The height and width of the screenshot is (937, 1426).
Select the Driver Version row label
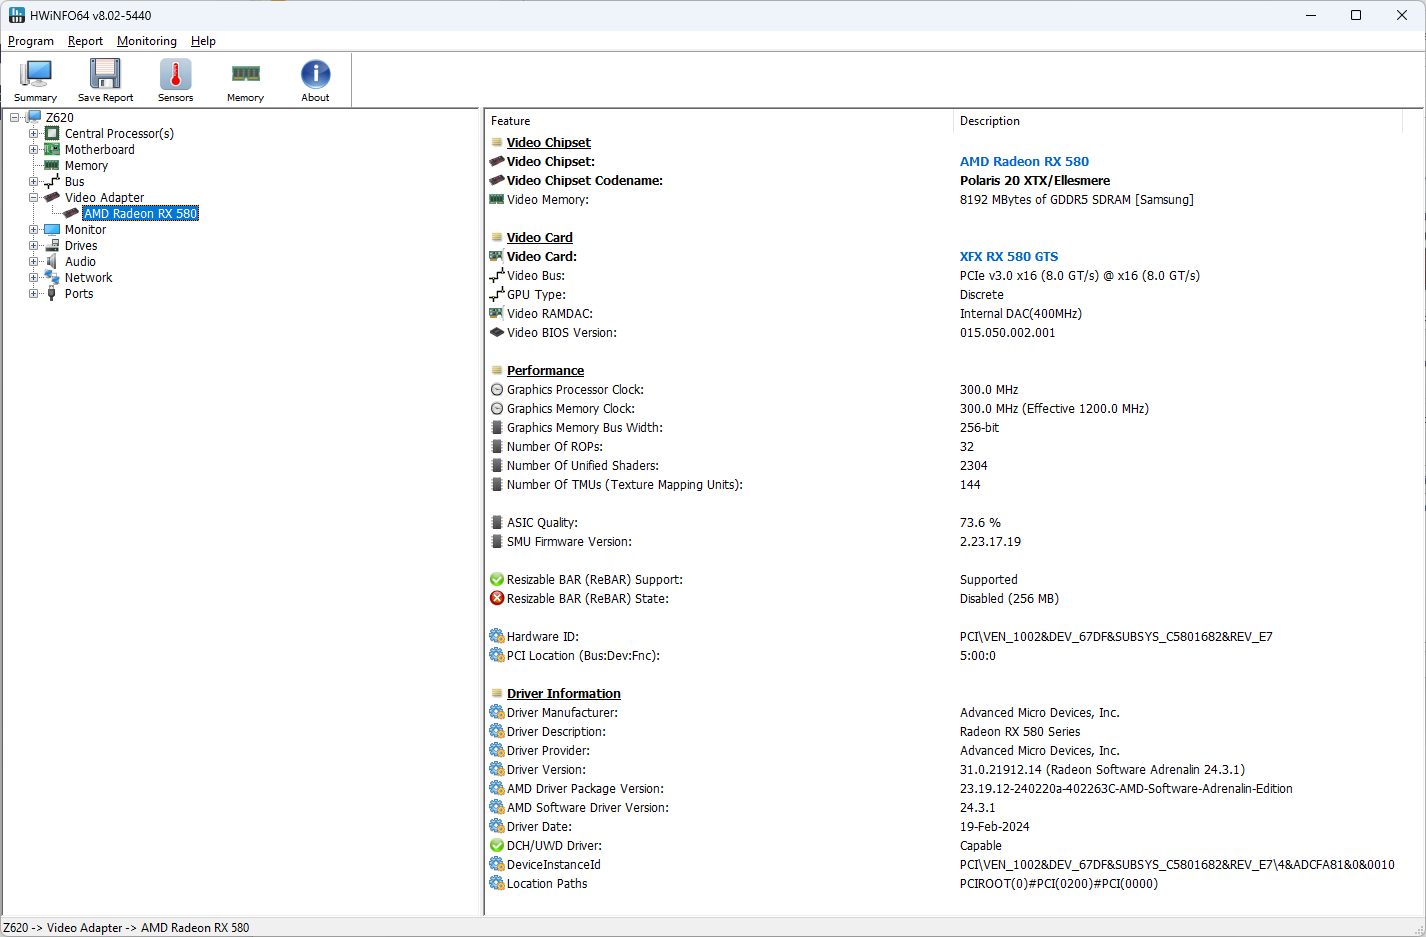546,769
